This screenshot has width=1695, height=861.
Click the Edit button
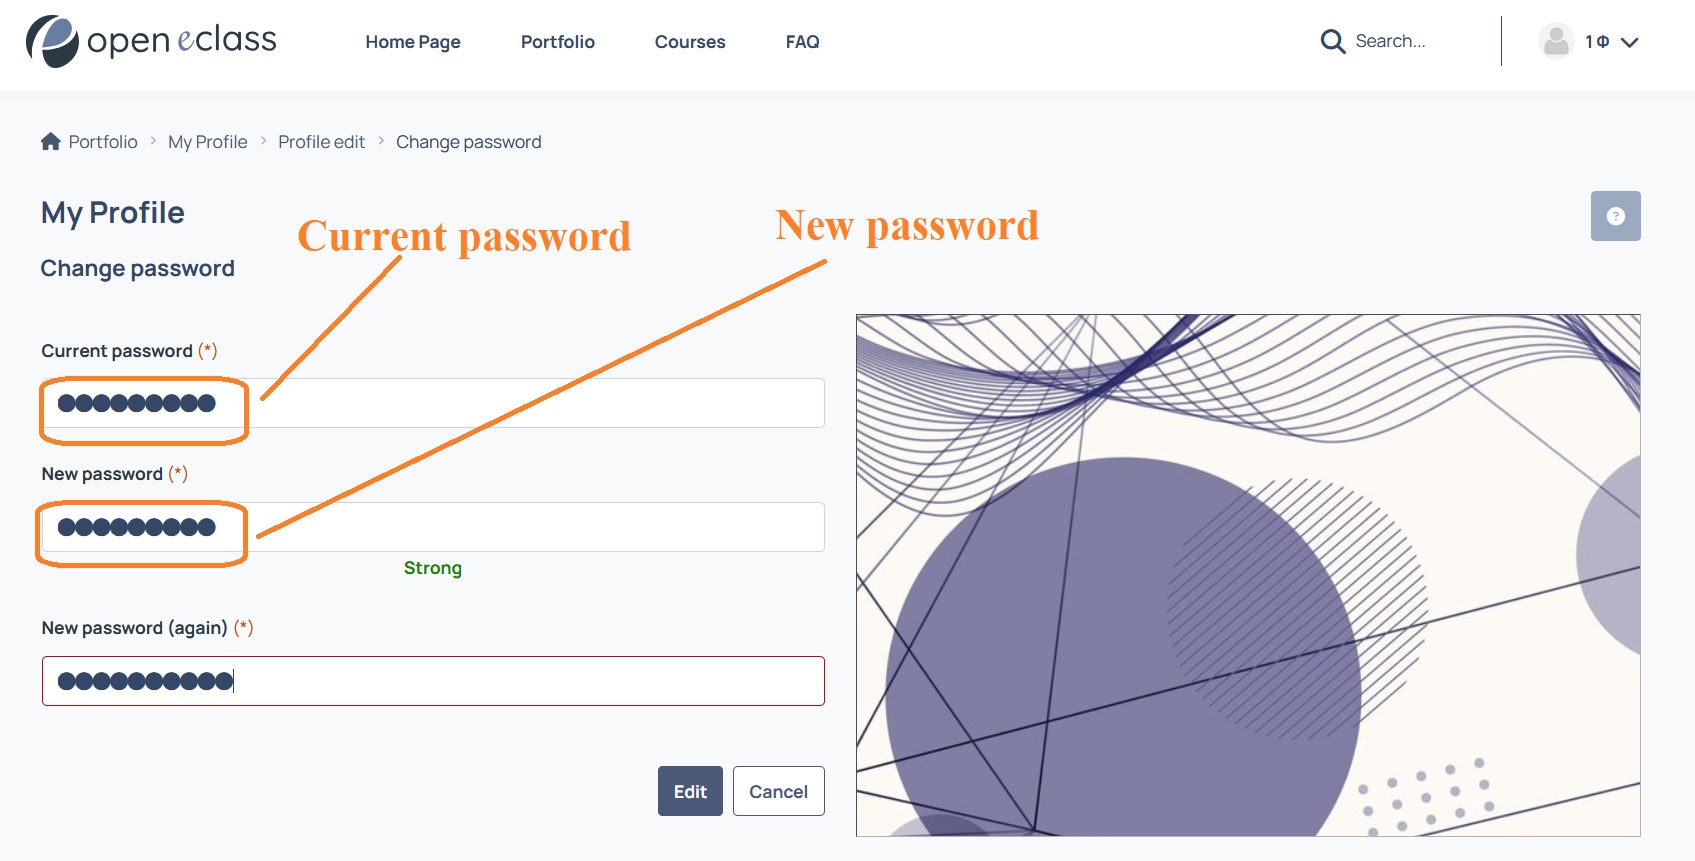coord(690,791)
